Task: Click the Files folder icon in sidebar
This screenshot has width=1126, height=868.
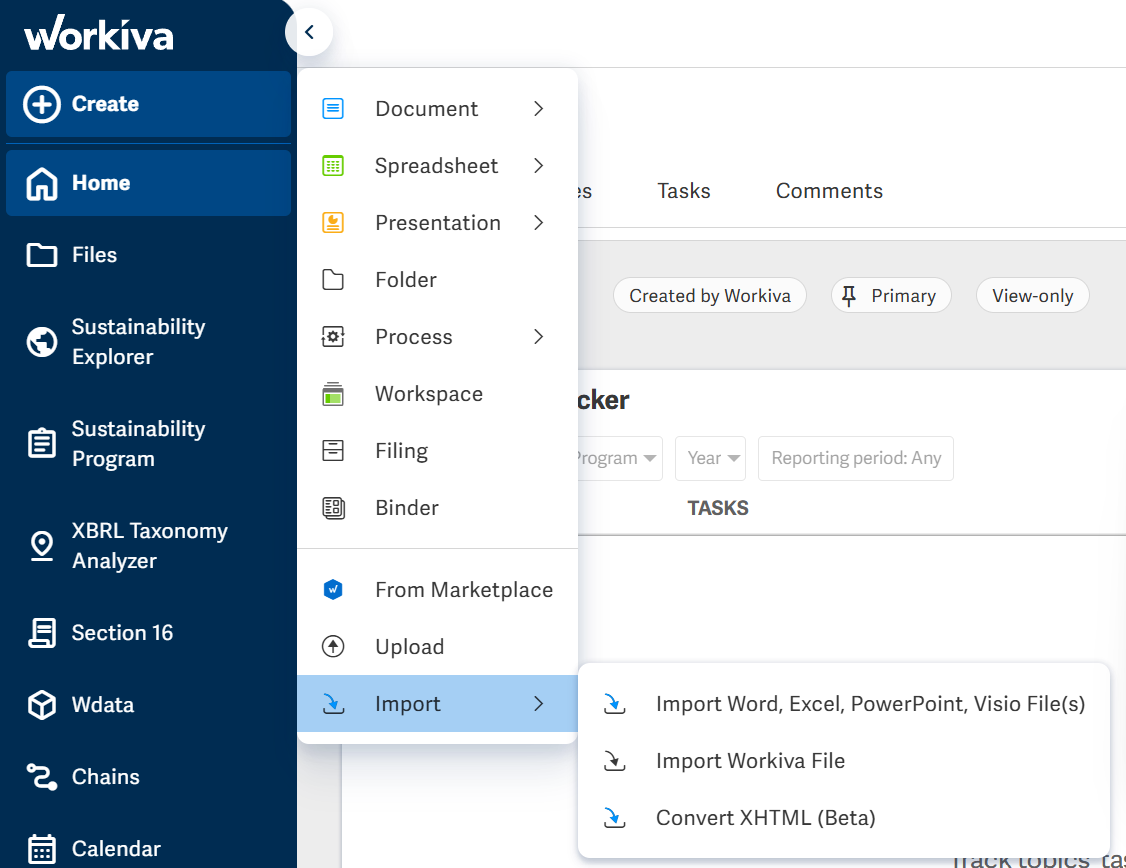Action: [x=42, y=255]
